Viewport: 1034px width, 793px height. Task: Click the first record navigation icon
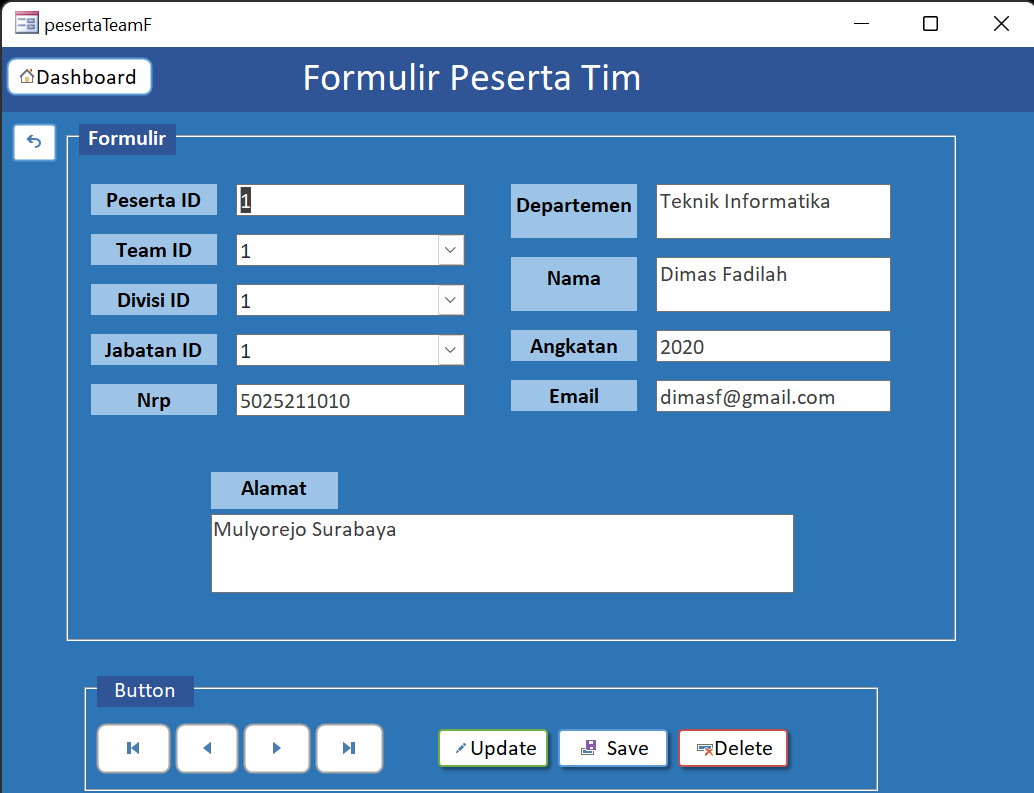pyautogui.click(x=133, y=748)
